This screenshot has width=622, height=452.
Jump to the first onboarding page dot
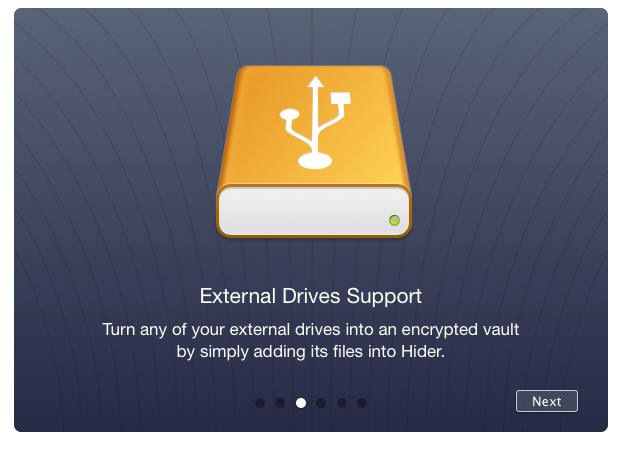pyautogui.click(x=260, y=403)
